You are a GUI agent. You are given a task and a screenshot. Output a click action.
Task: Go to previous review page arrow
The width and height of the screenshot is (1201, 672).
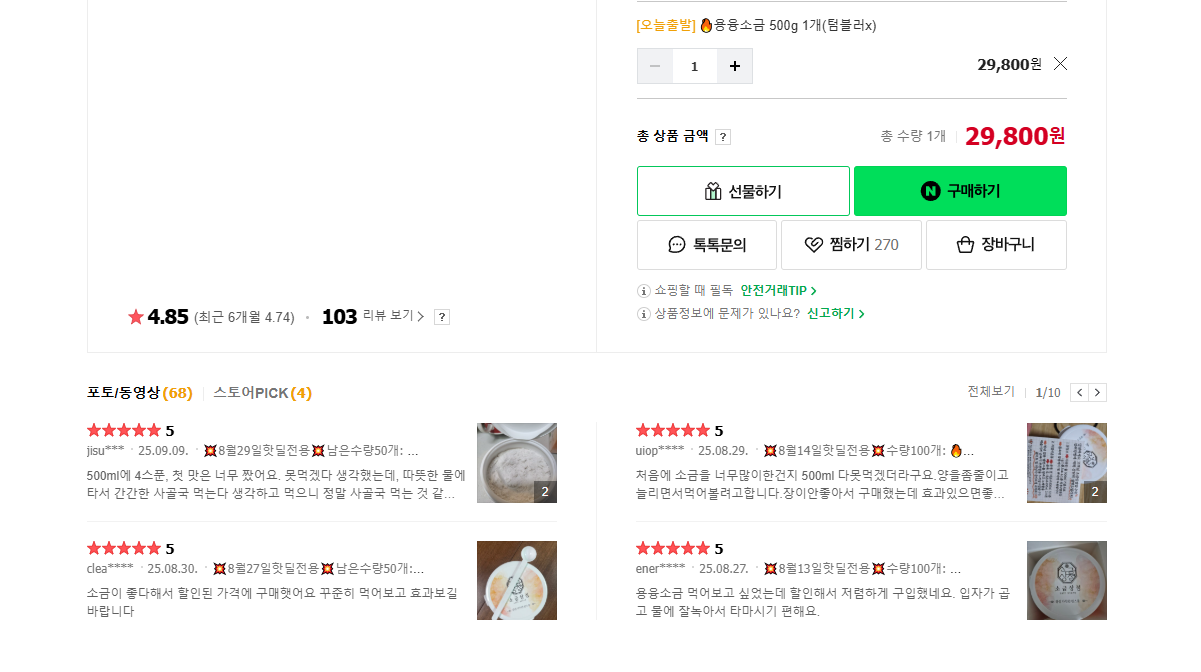pyautogui.click(x=1079, y=393)
